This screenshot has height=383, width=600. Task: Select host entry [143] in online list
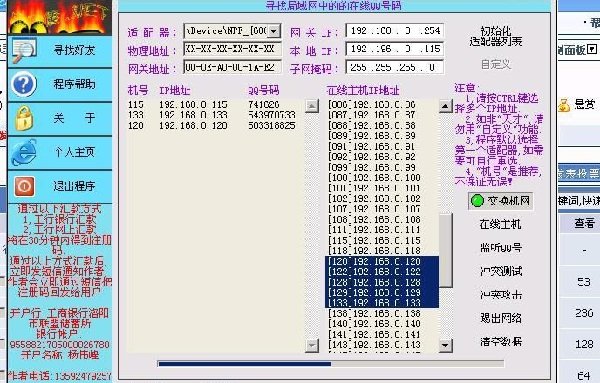click(x=382, y=345)
